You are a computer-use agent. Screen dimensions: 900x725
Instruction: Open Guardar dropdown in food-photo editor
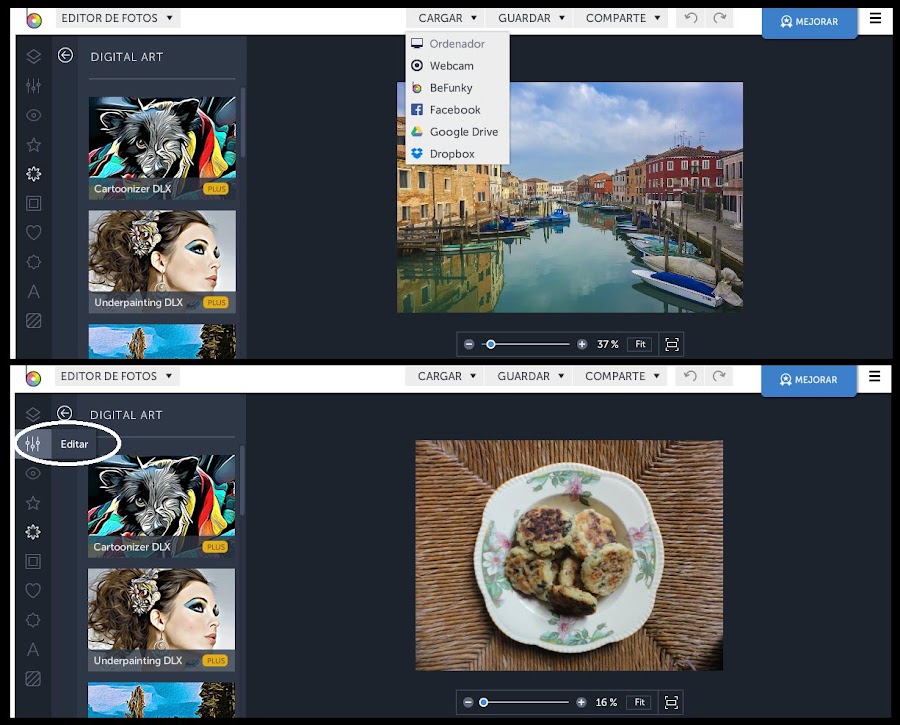coord(529,377)
